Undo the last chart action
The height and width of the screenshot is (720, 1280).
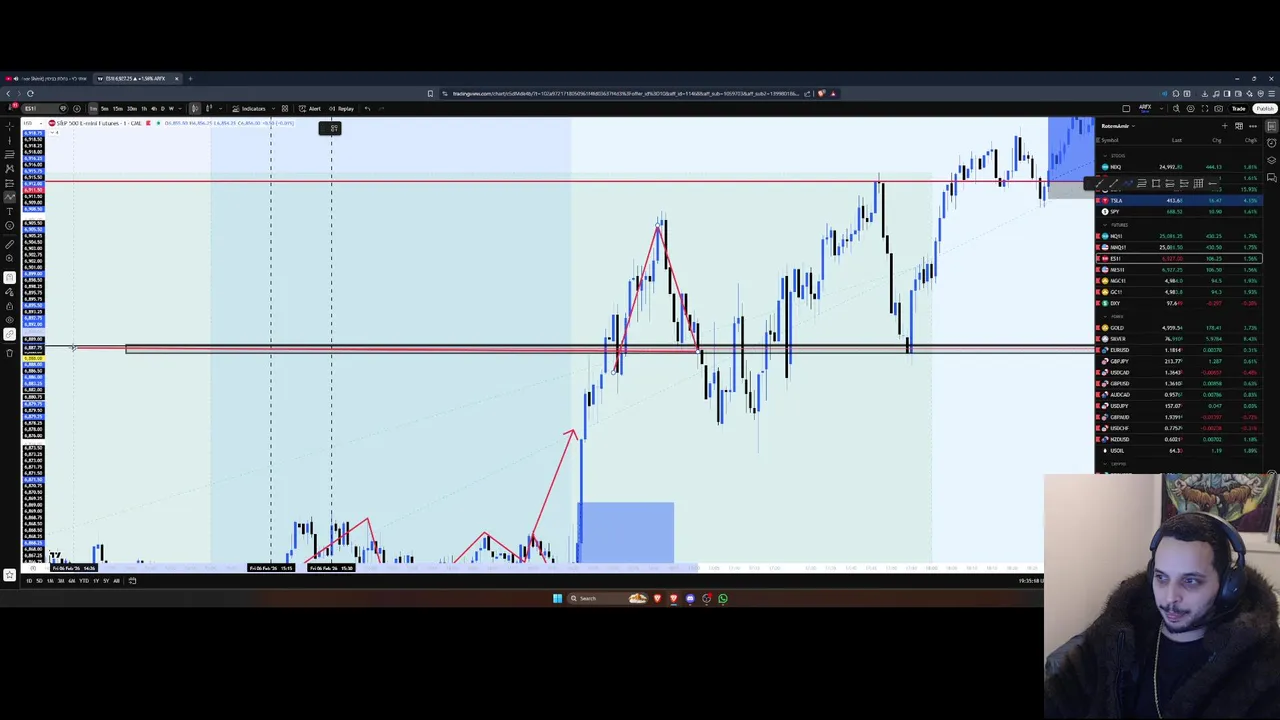pyautogui.click(x=368, y=109)
